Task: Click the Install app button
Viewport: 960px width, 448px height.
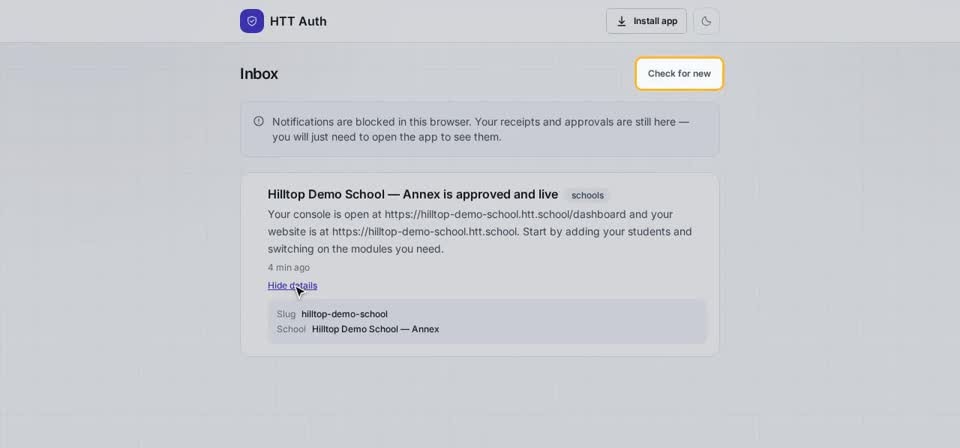Action: pyautogui.click(x=646, y=21)
